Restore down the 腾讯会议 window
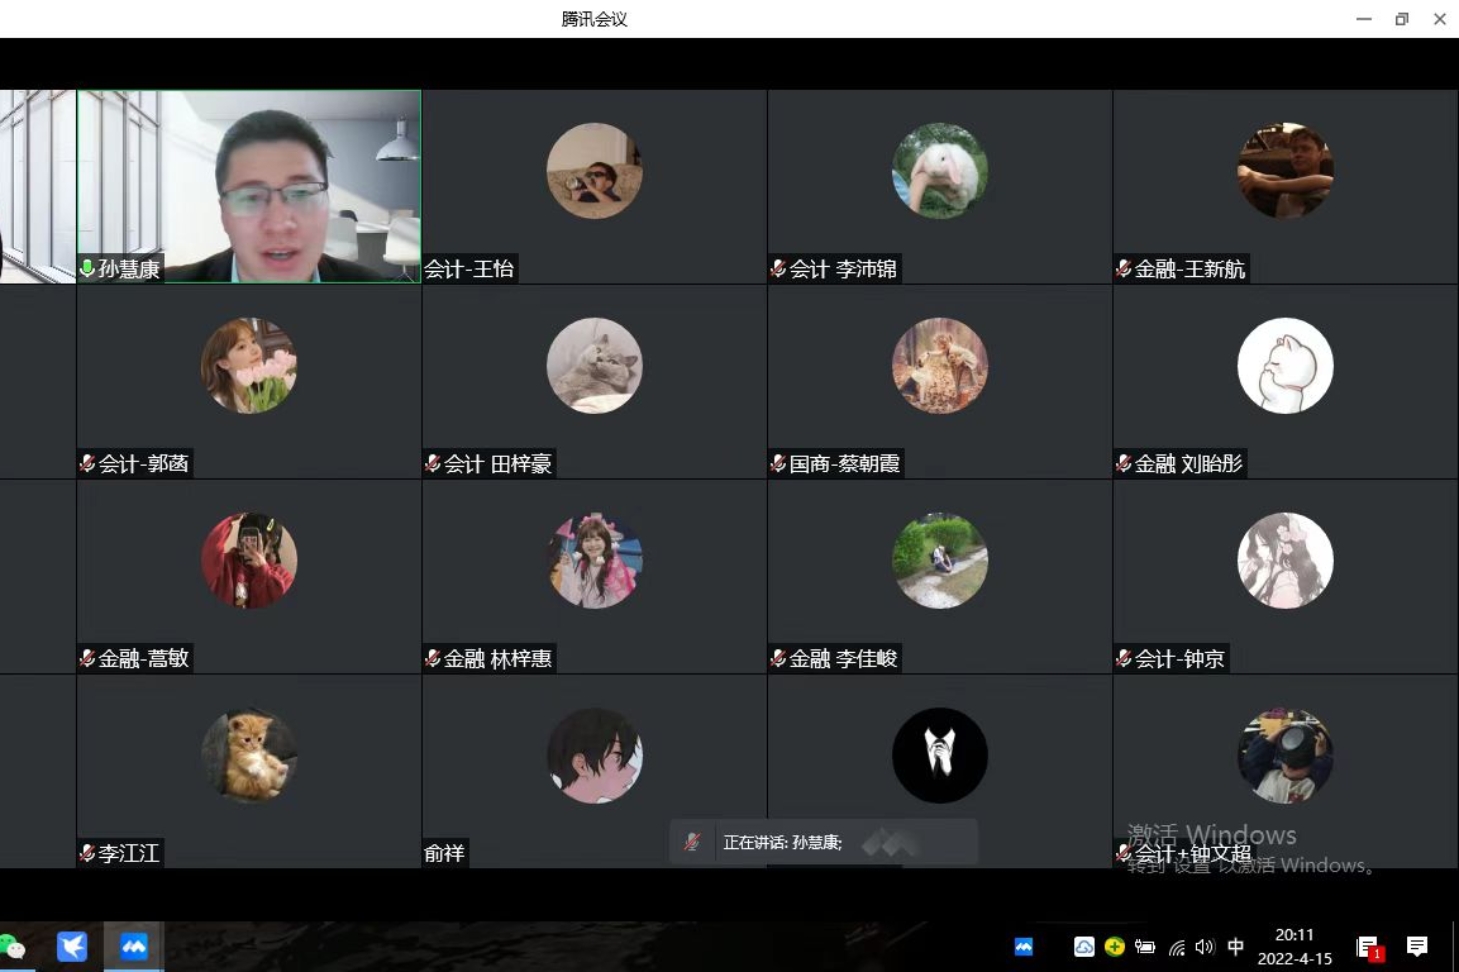 click(x=1401, y=19)
